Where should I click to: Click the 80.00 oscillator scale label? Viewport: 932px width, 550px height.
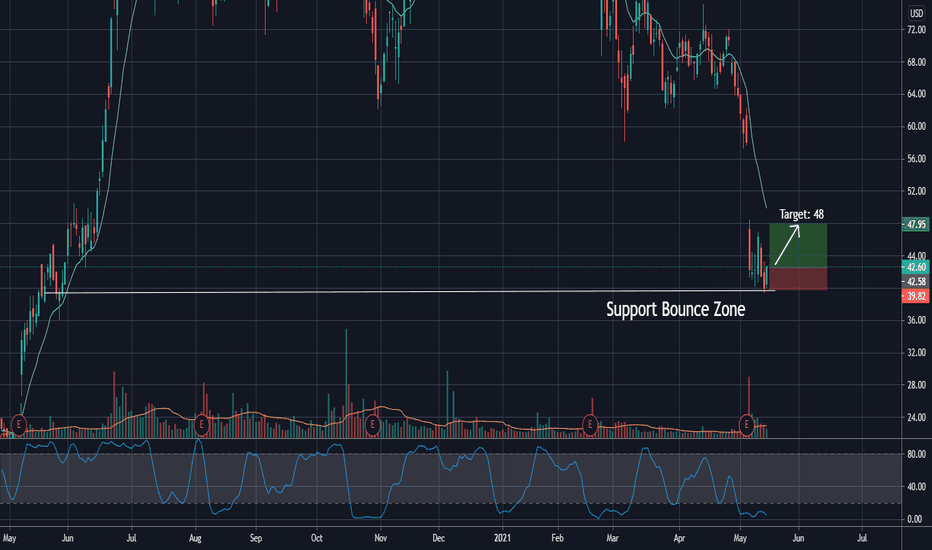pyautogui.click(x=916, y=454)
